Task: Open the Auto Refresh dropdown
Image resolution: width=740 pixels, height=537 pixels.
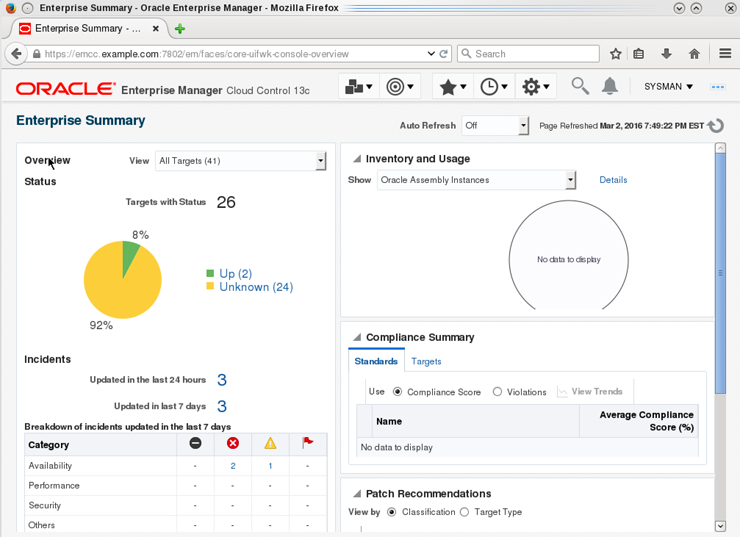Action: click(495, 126)
